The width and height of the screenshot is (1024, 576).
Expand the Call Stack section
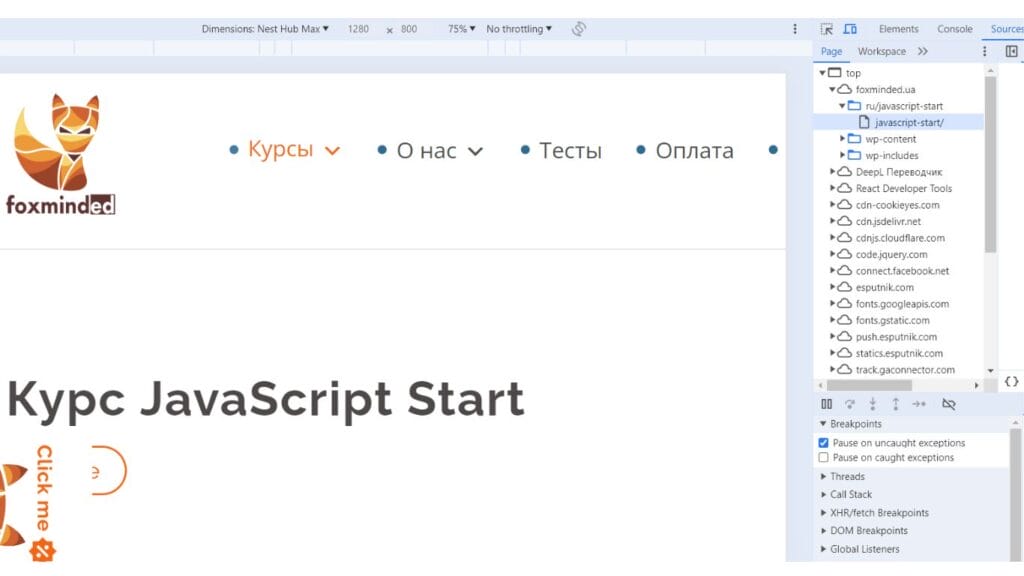[x=850, y=495]
